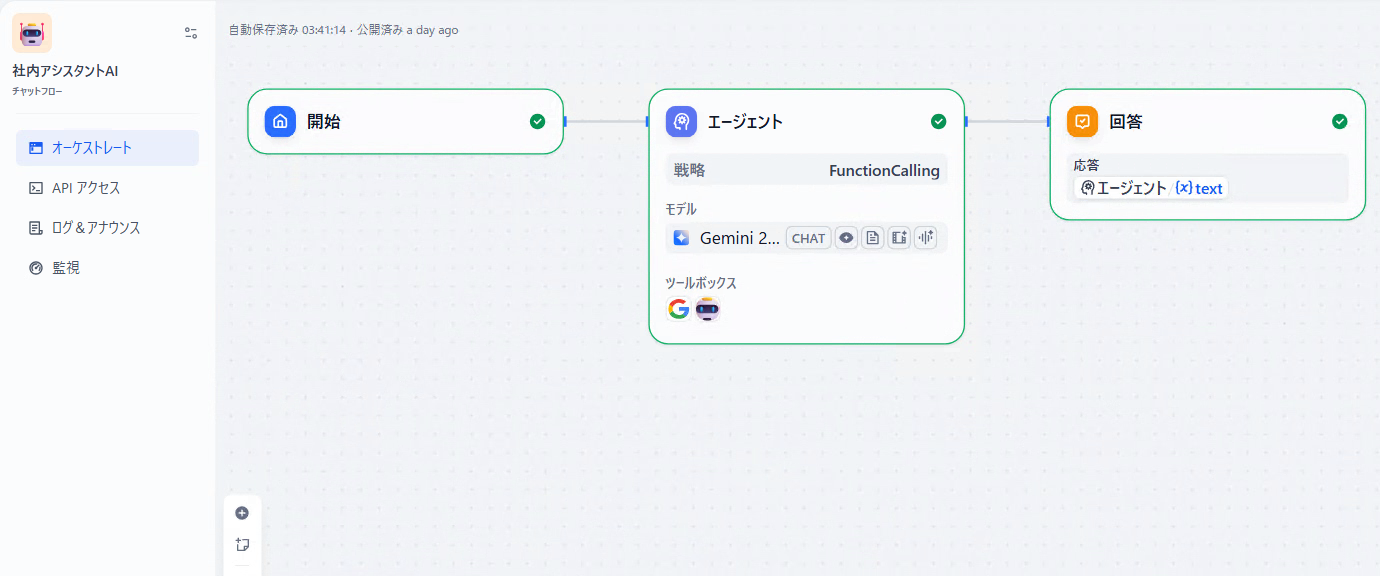Click the input handle of エージェント node
Image resolution: width=1380 pixels, height=576 pixels.
648,122
